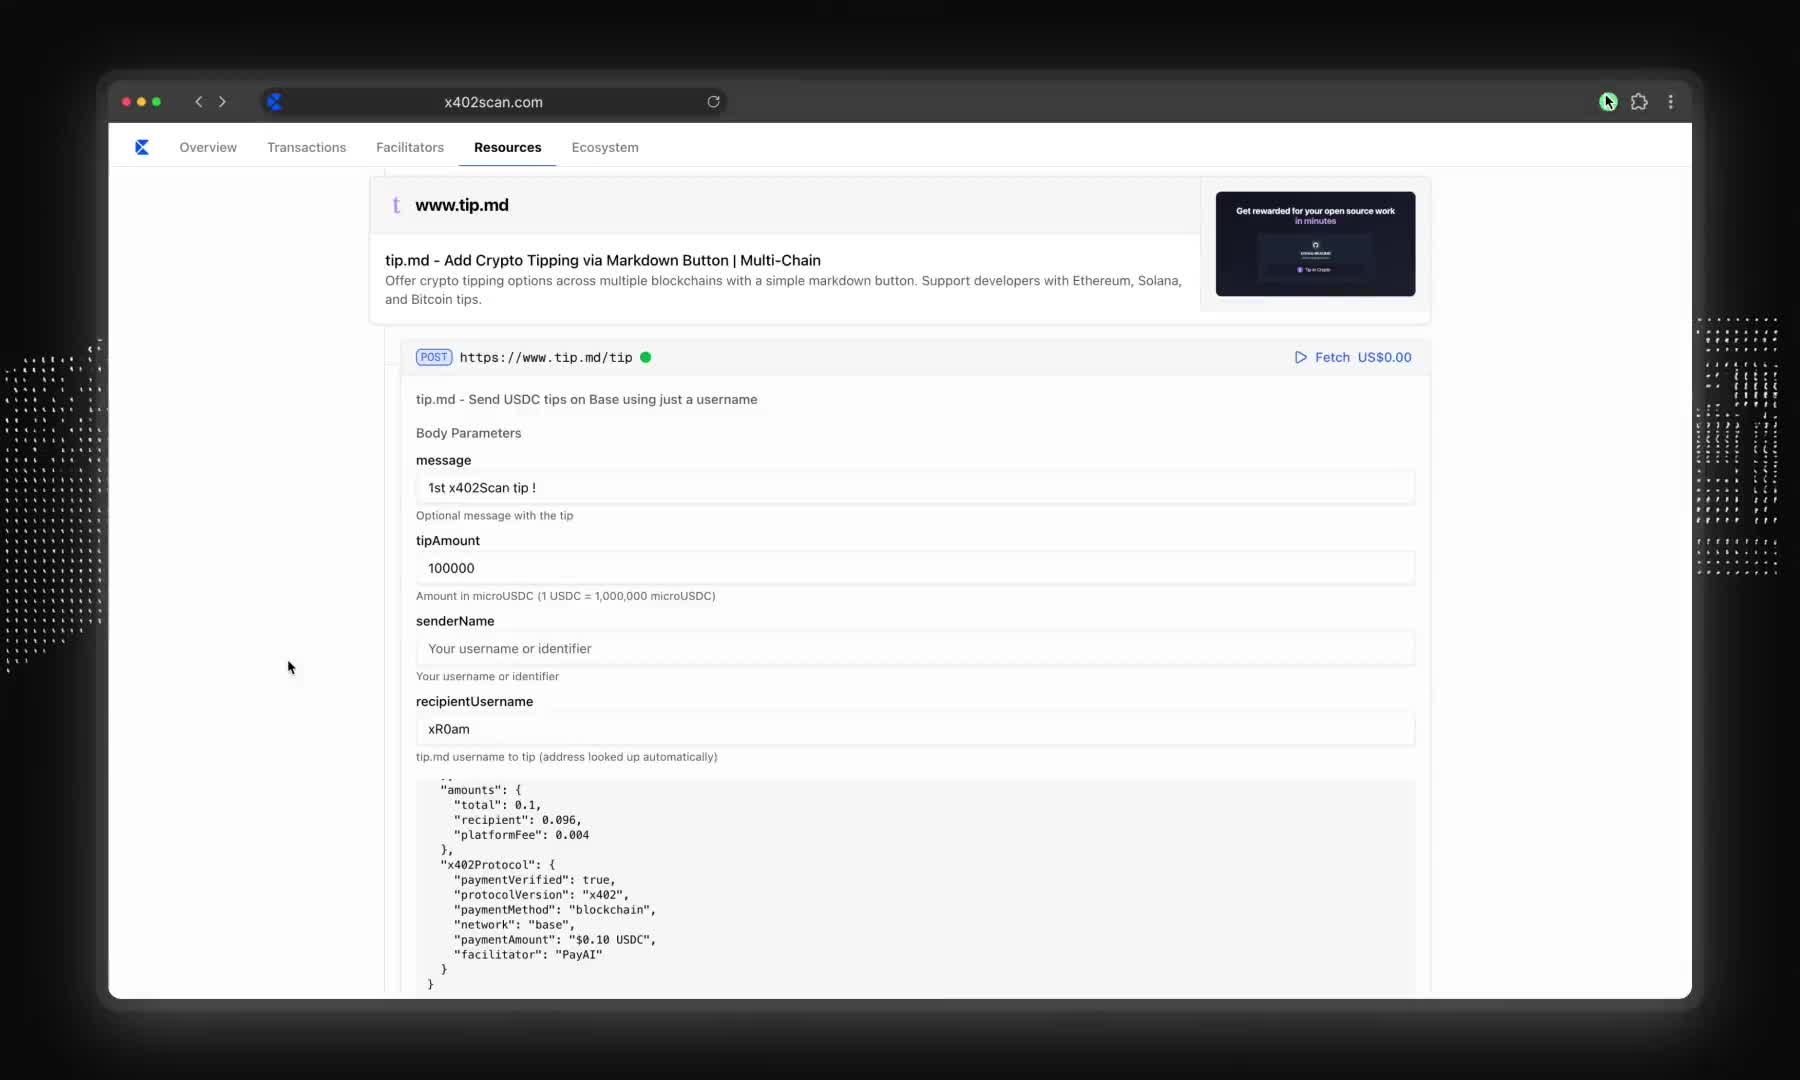The height and width of the screenshot is (1080, 1800).
Task: Click the https://www.tip.md/tip endpoint URL
Action: [546, 357]
